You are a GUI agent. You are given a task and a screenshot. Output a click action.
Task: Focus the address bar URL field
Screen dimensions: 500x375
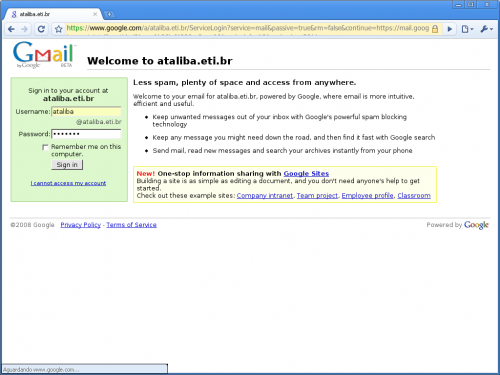coord(247,28)
